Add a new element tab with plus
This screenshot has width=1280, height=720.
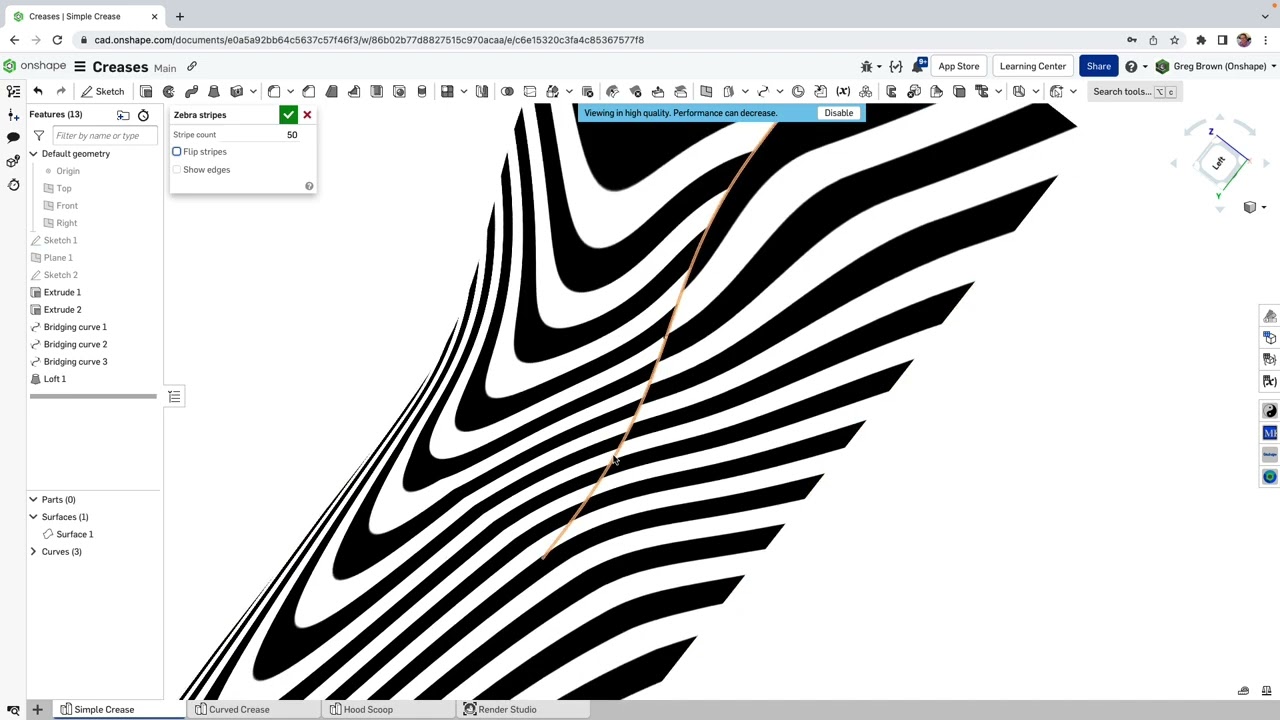pos(37,709)
